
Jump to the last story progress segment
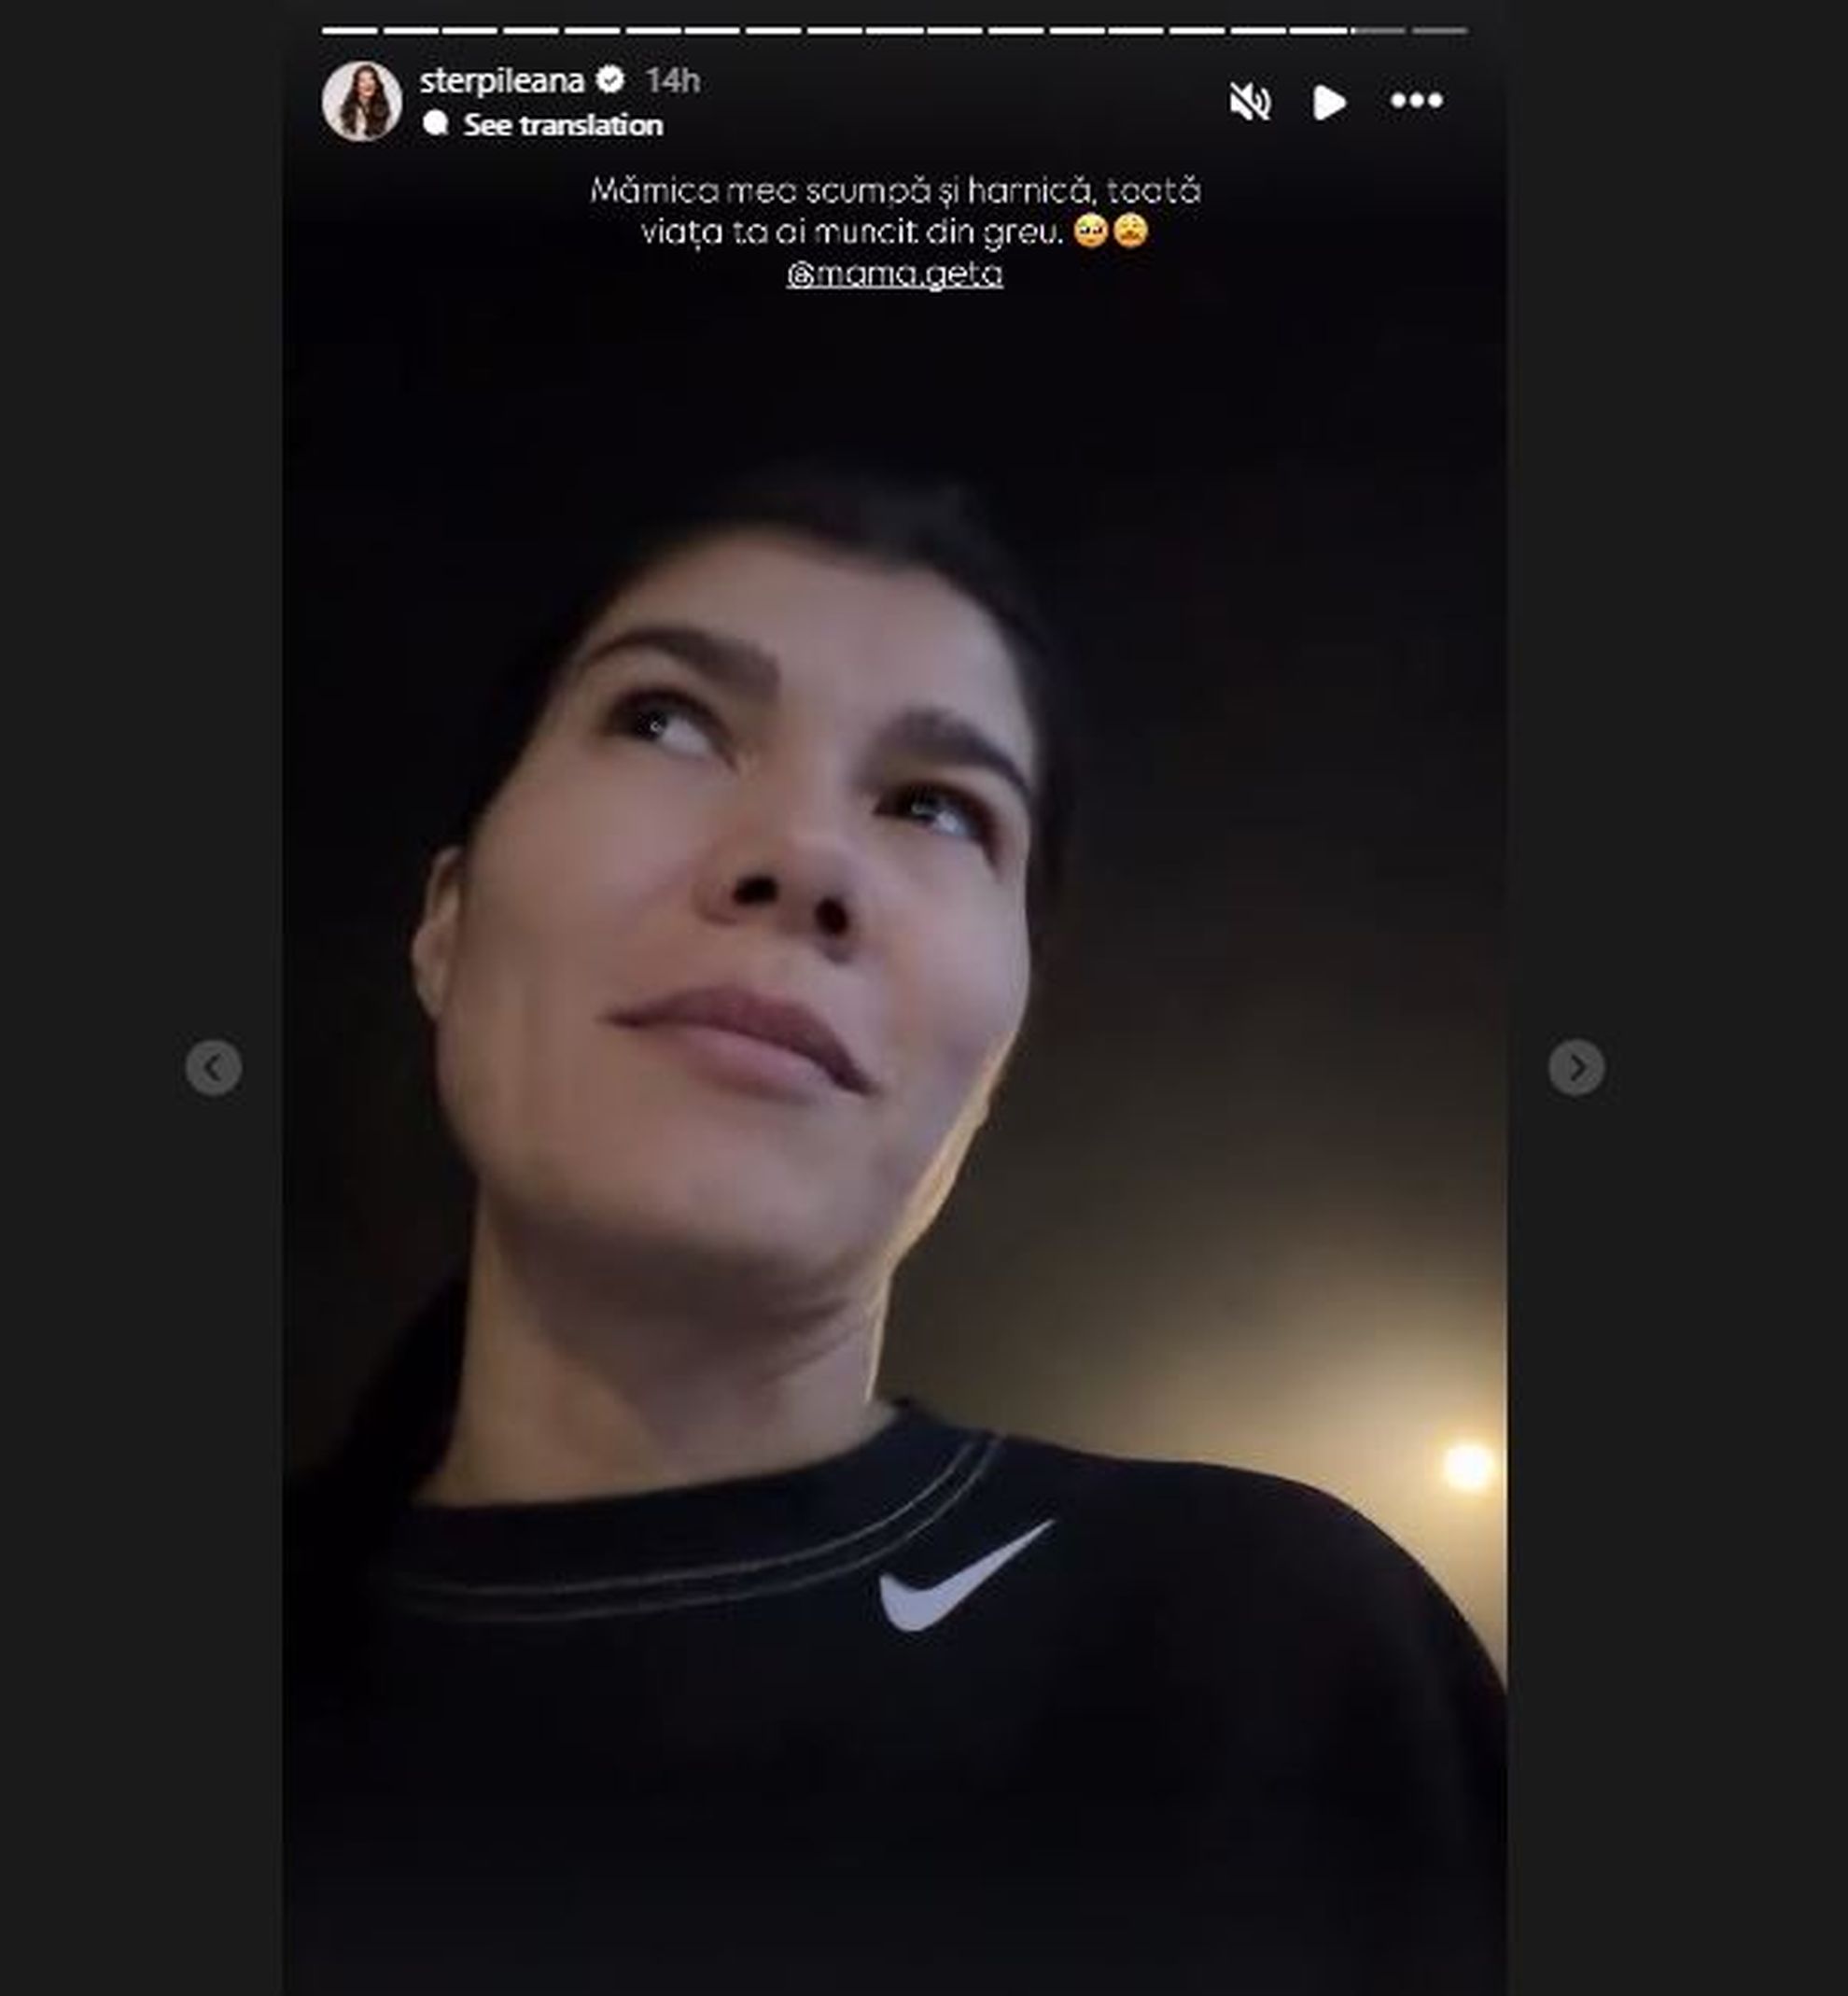click(x=1439, y=31)
